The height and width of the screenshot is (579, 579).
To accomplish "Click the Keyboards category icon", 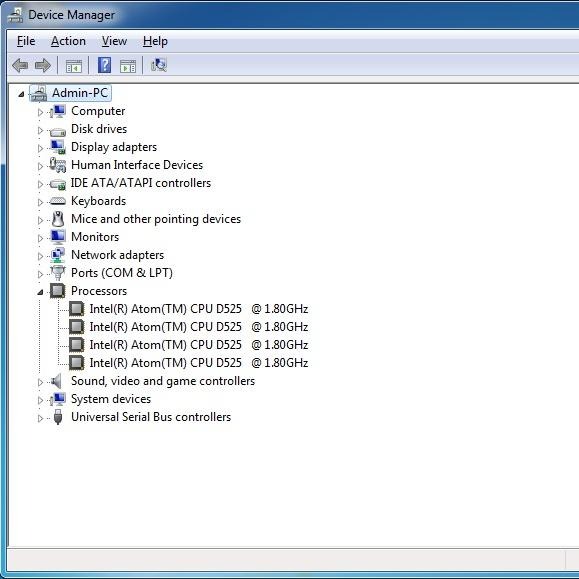I will (58, 201).
